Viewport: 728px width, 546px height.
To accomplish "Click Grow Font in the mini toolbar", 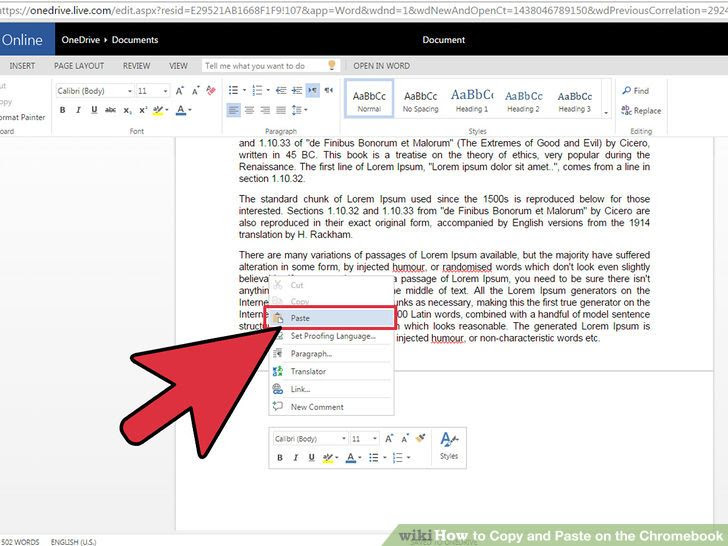I will click(x=389, y=438).
